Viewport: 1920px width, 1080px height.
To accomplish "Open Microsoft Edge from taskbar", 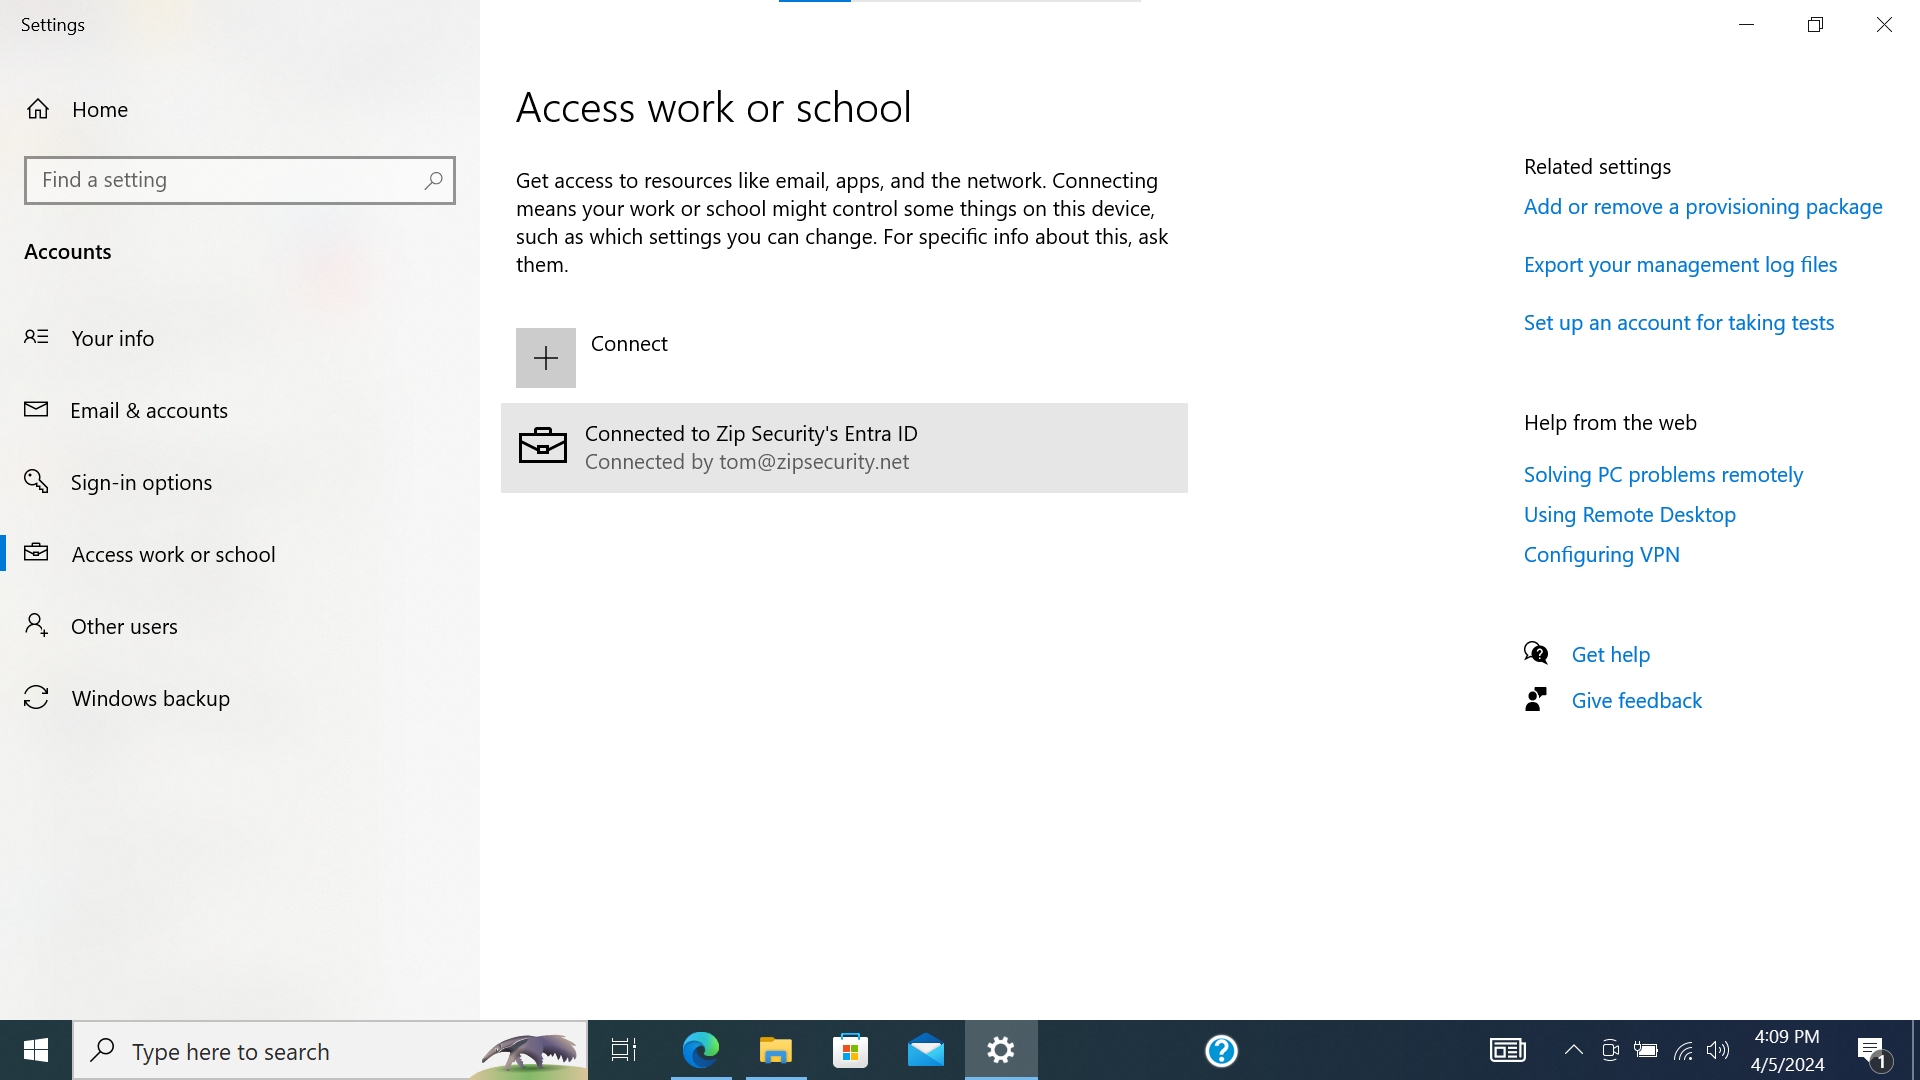I will [x=700, y=1050].
